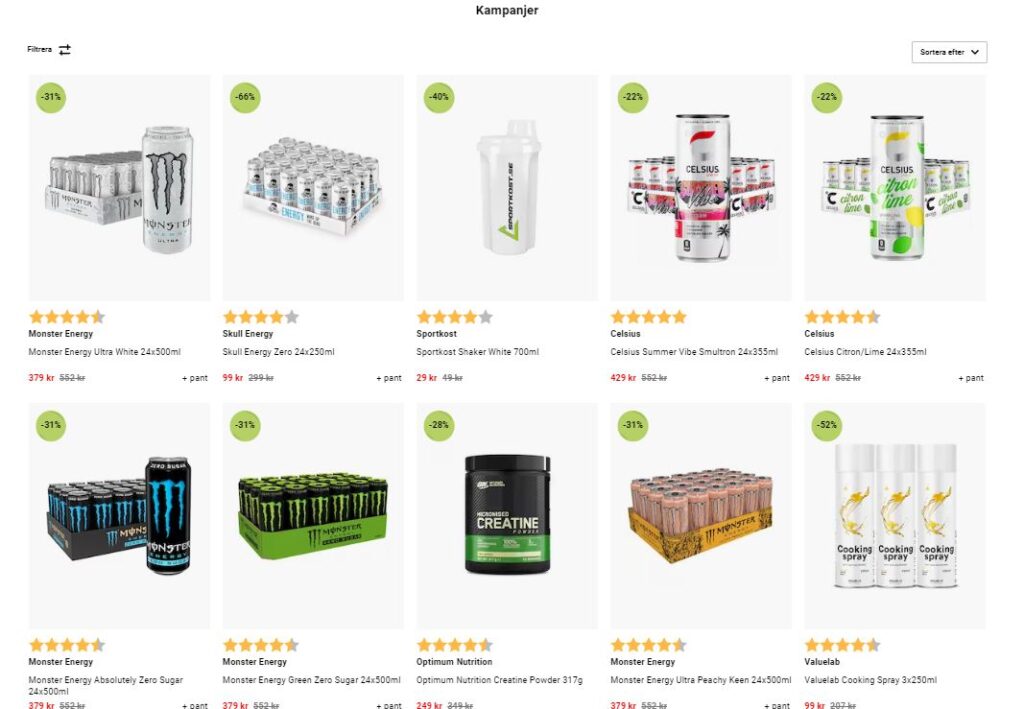Select the Sportkost Shaker White bottle image
Image resolution: width=1024 pixels, height=709 pixels.
[507, 188]
